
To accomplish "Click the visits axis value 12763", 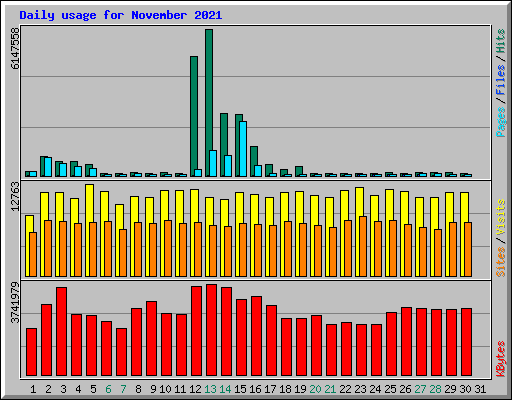I will point(15,197).
